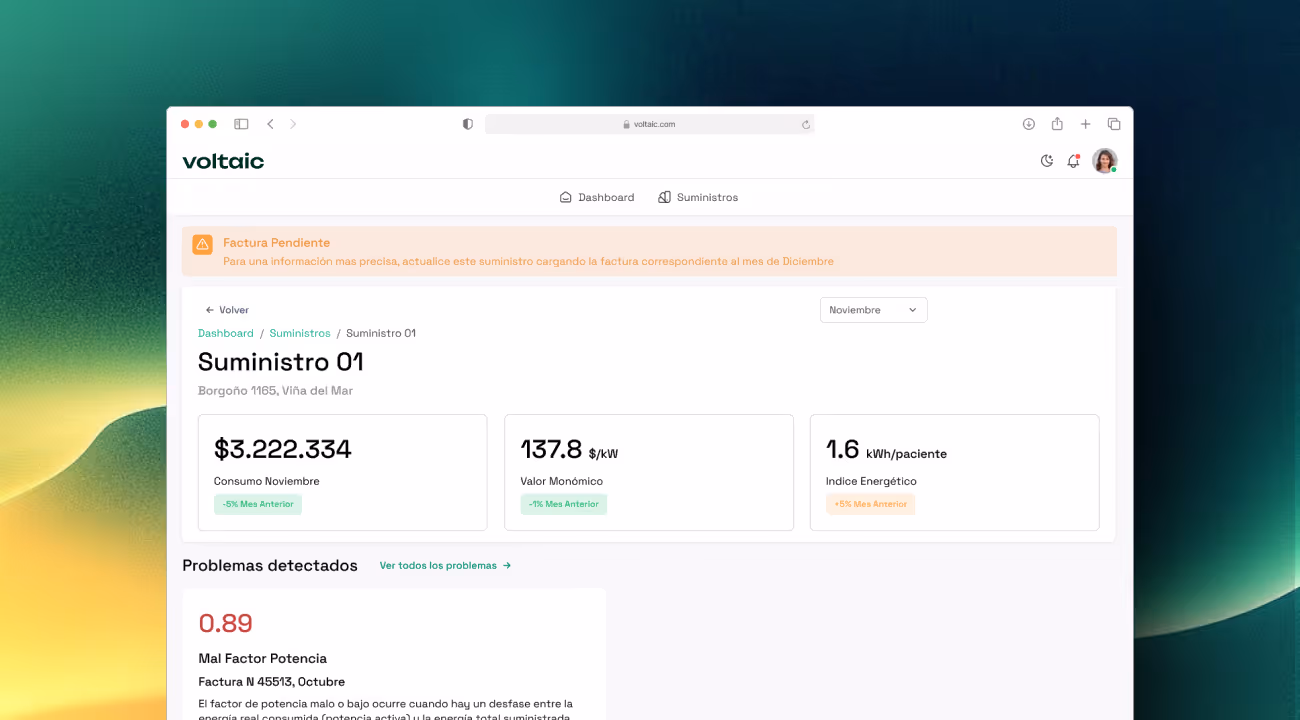Click the Suministro 01 heading
This screenshot has height=720, width=1300.
[x=281, y=361]
